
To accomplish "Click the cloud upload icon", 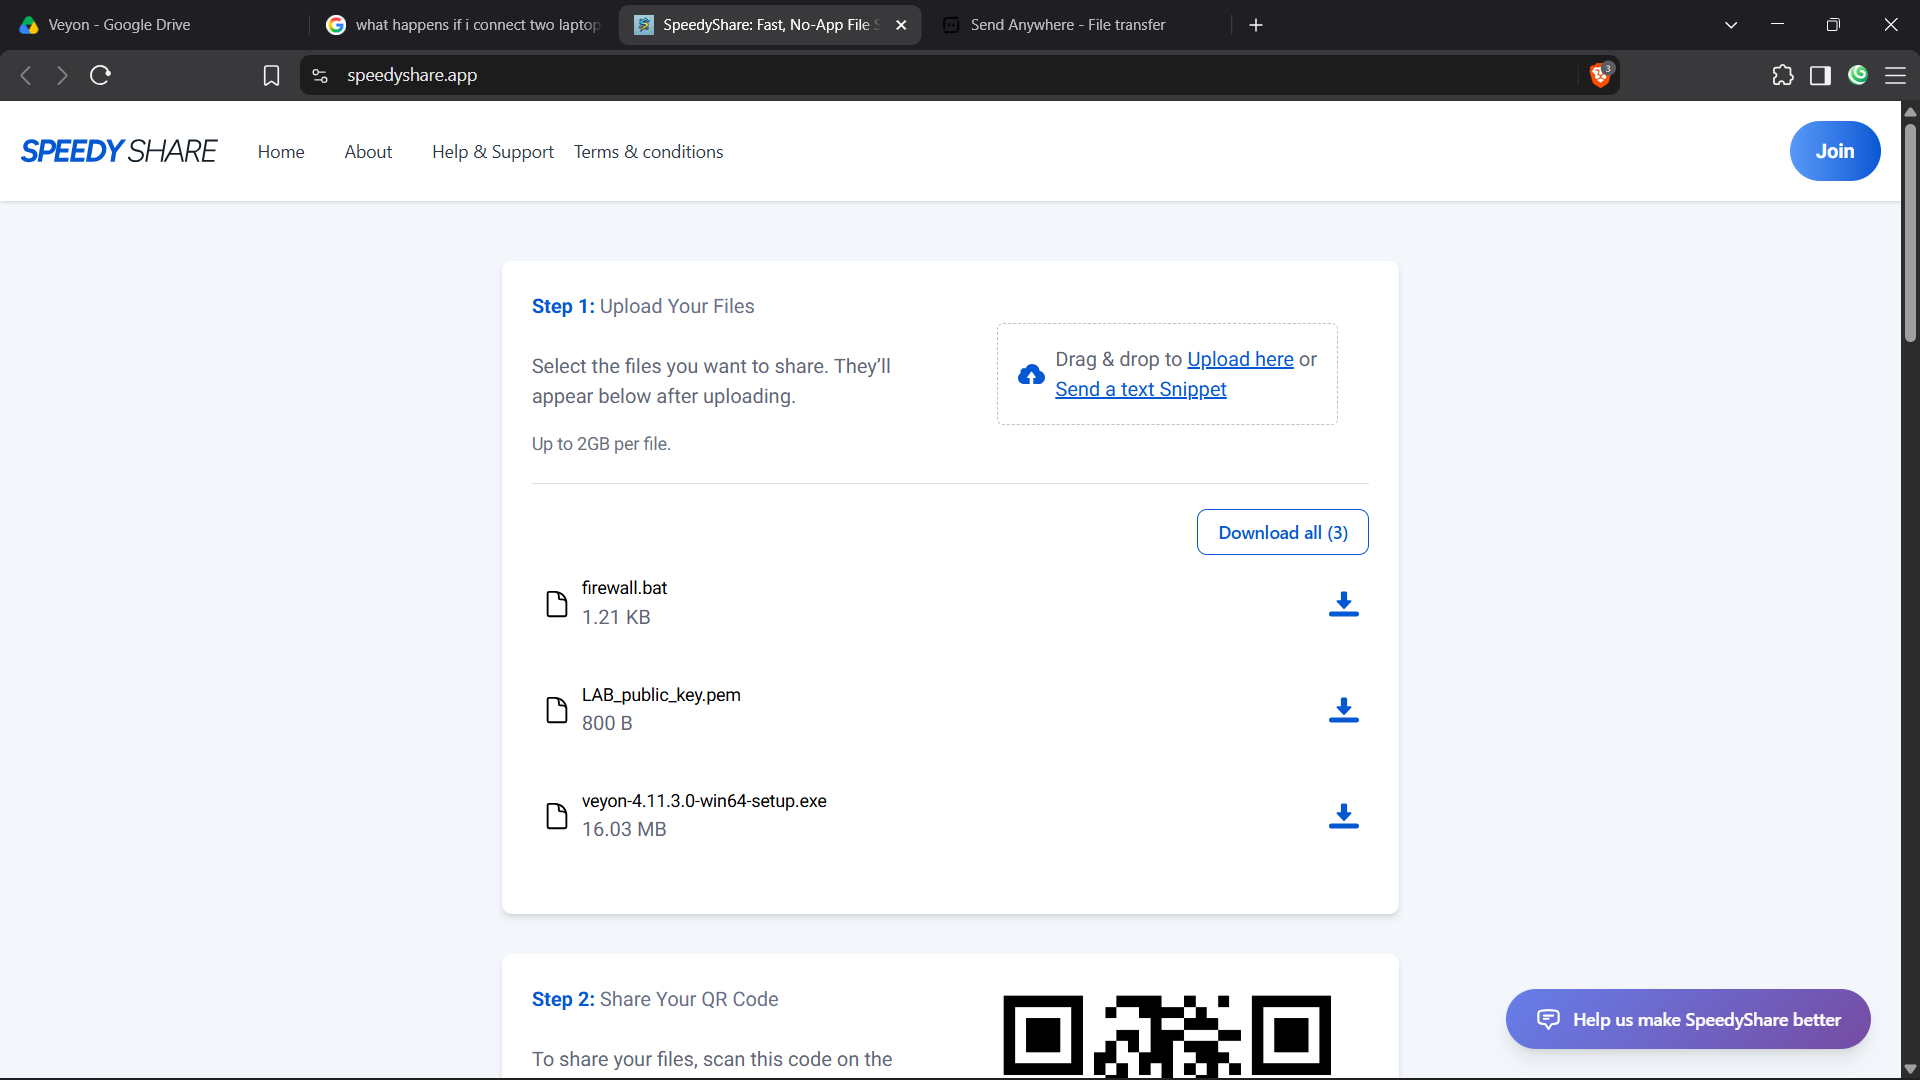I will tap(1031, 375).
